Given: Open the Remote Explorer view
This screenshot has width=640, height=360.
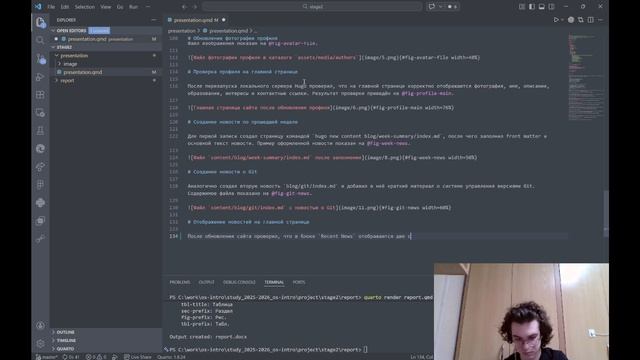Looking at the screenshot, I should click(40, 113).
